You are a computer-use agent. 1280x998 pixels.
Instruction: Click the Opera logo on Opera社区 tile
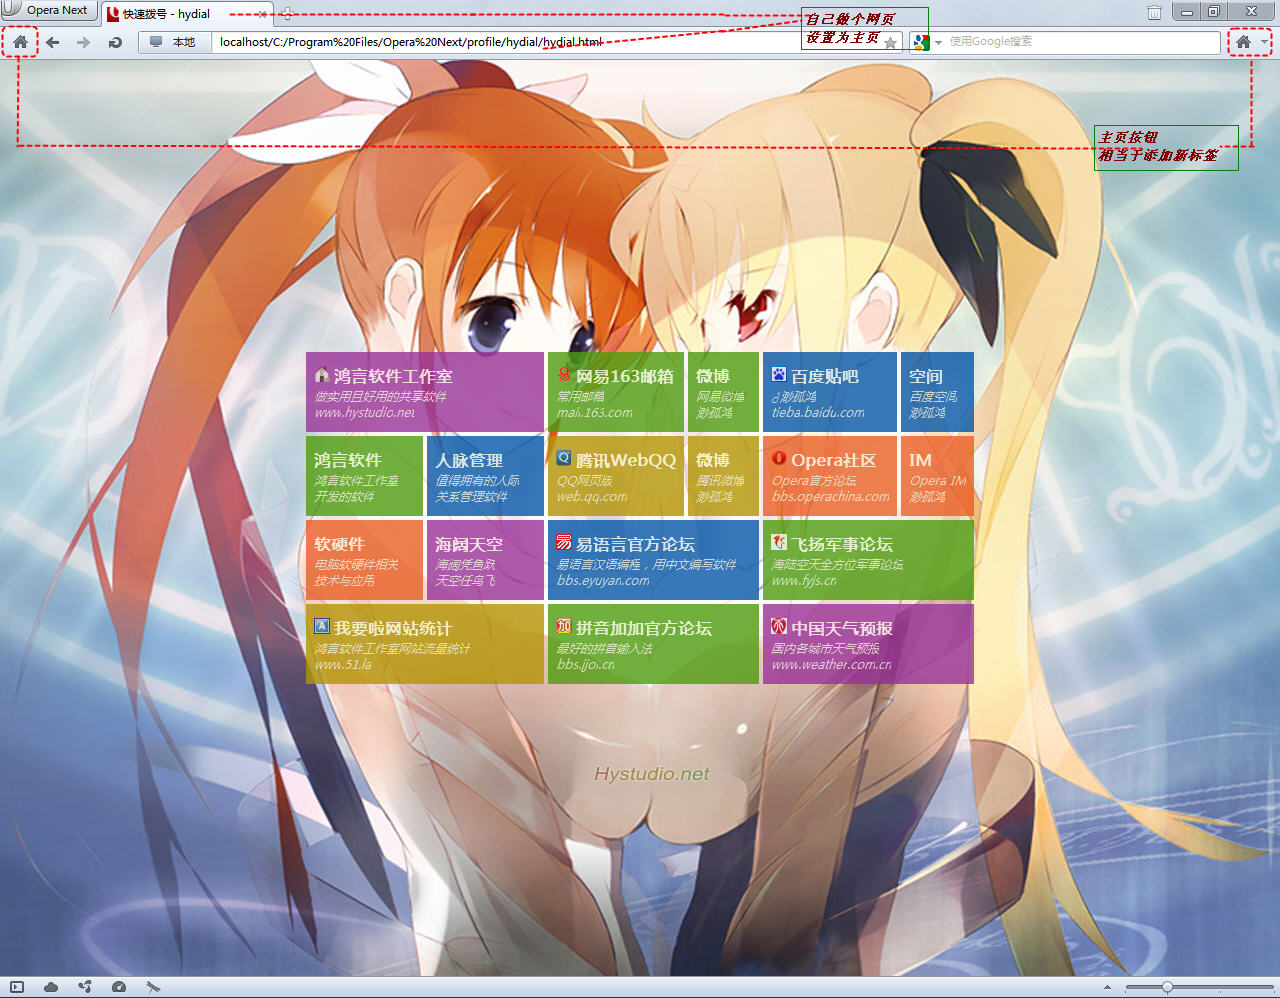point(779,458)
